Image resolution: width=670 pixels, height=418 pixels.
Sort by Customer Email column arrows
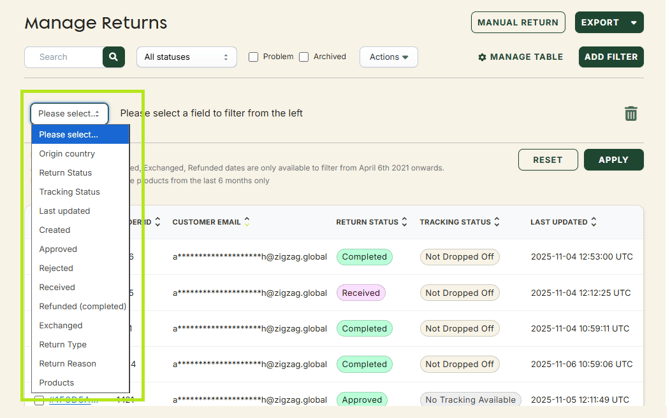[247, 222]
